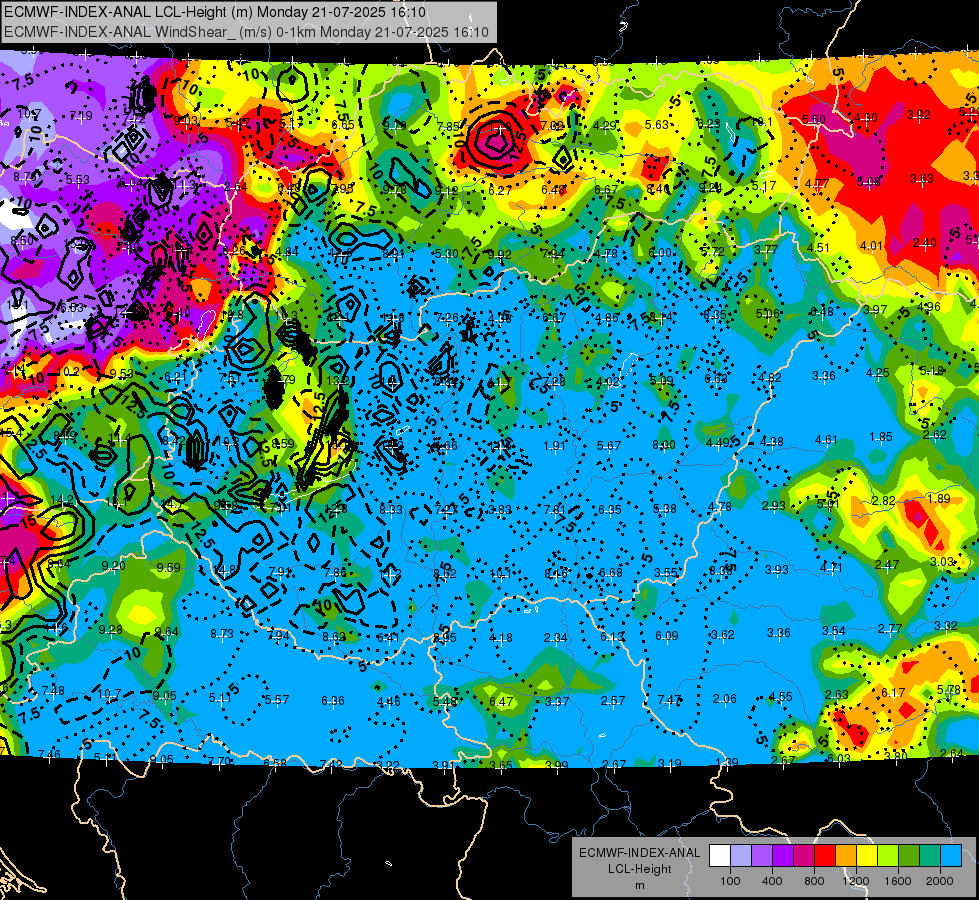979x900 pixels.
Task: Click the legend tick value 2000
Action: (x=940, y=881)
